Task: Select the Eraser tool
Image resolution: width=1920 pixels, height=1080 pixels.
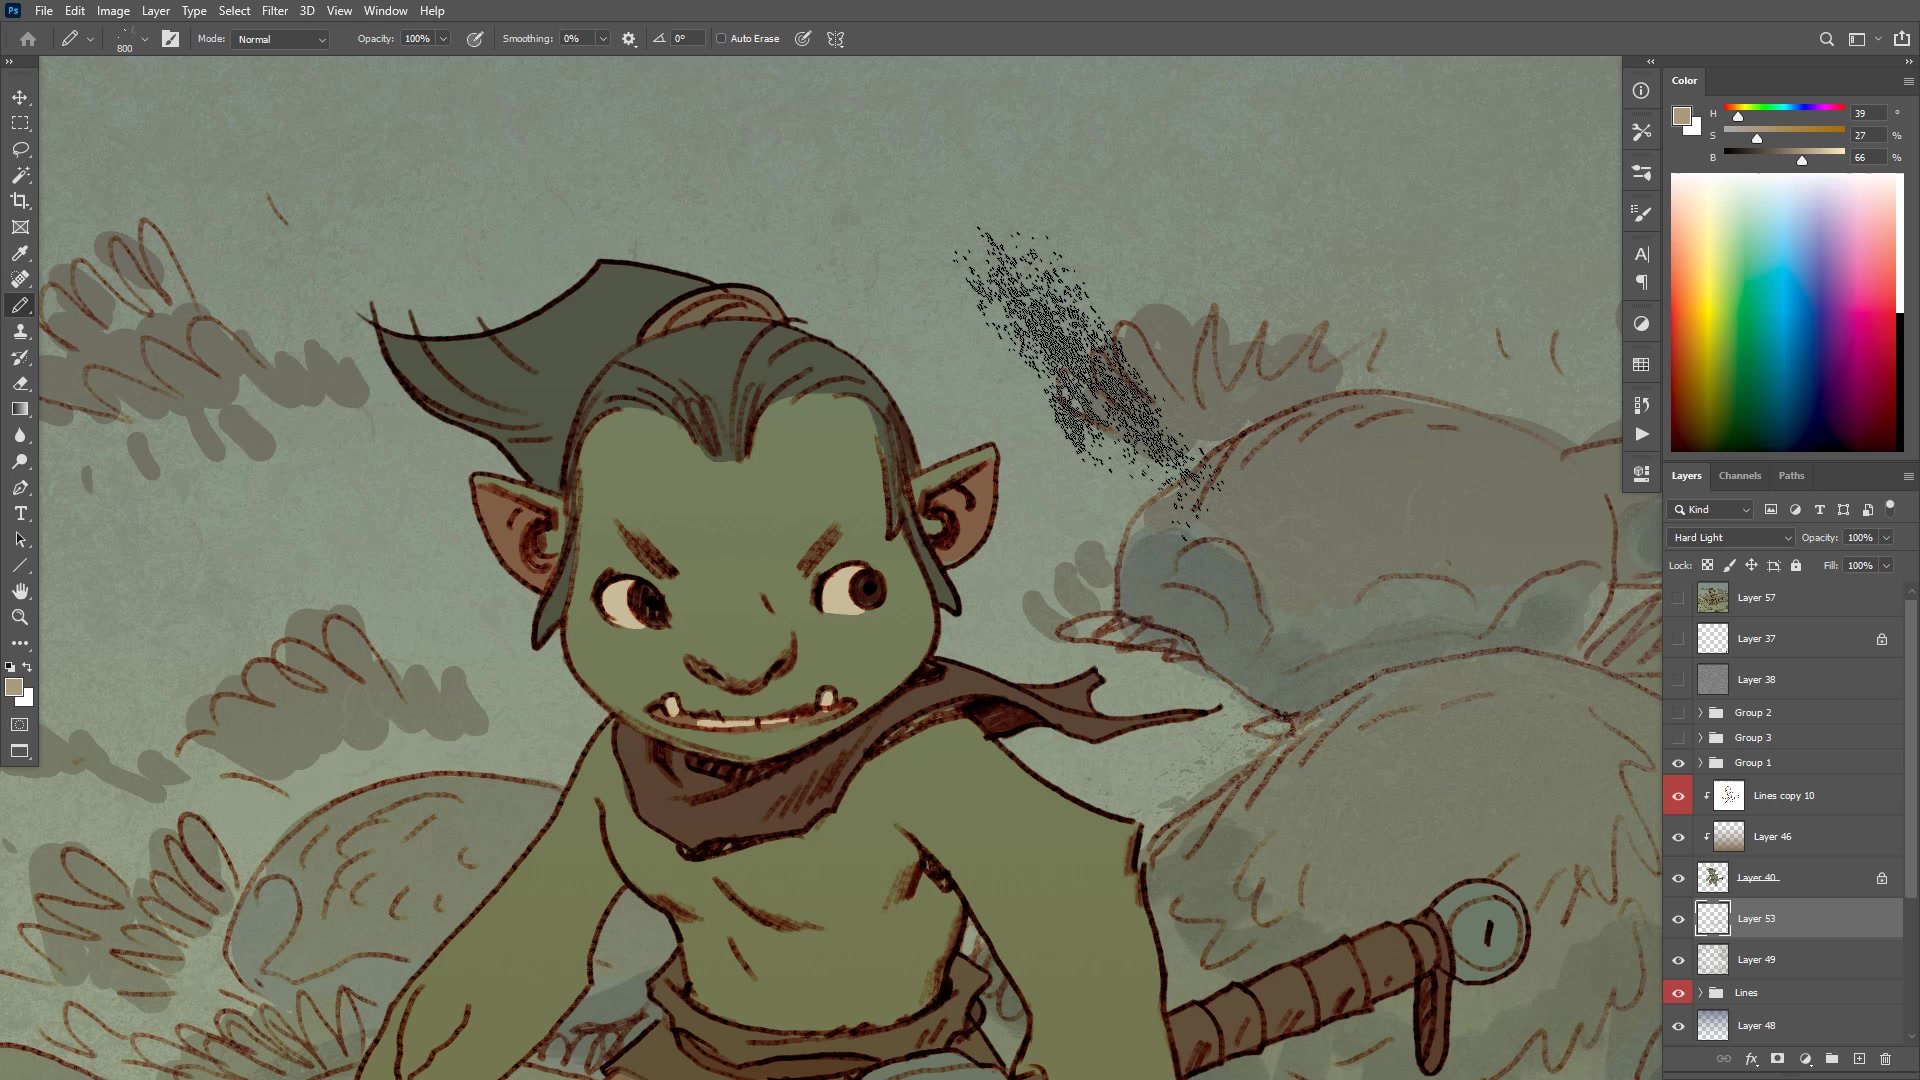Action: tap(20, 384)
